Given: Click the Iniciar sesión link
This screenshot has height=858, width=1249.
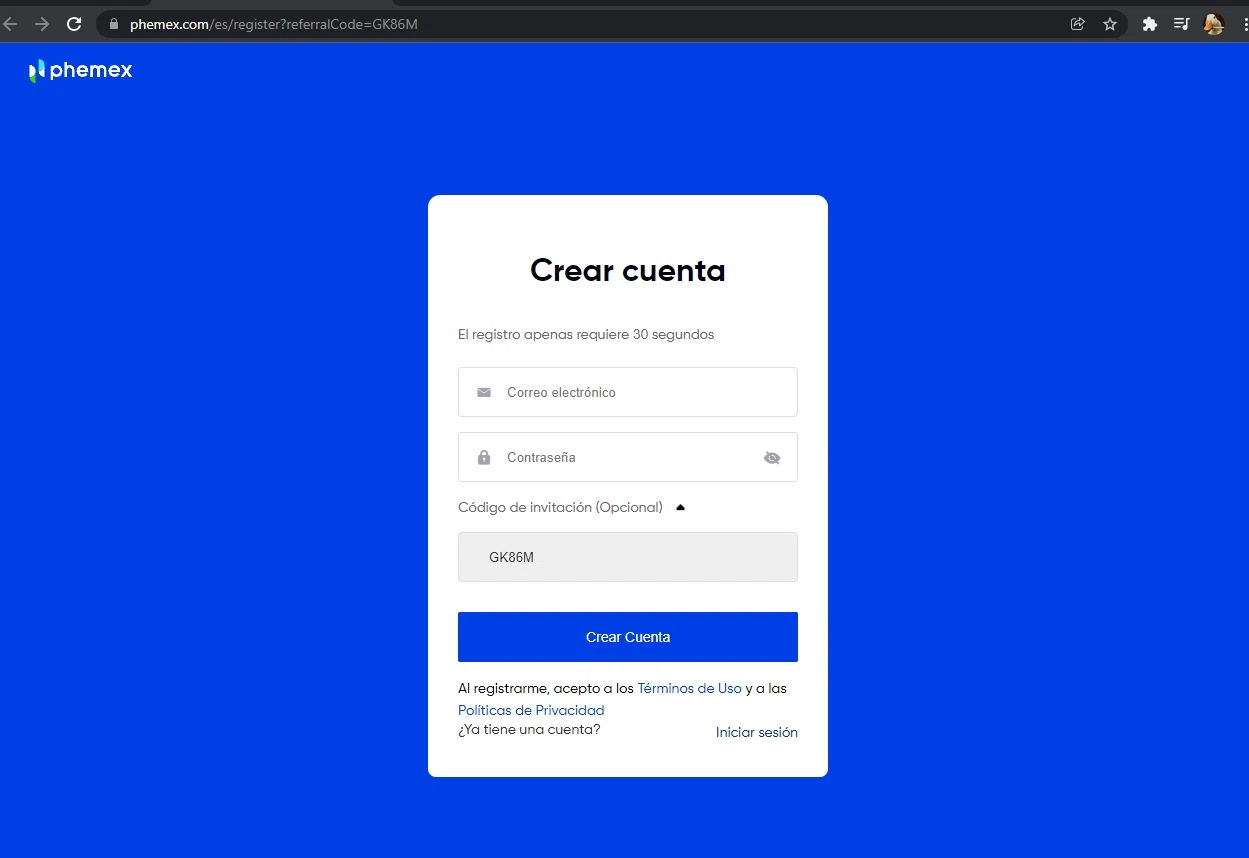Looking at the screenshot, I should (757, 732).
